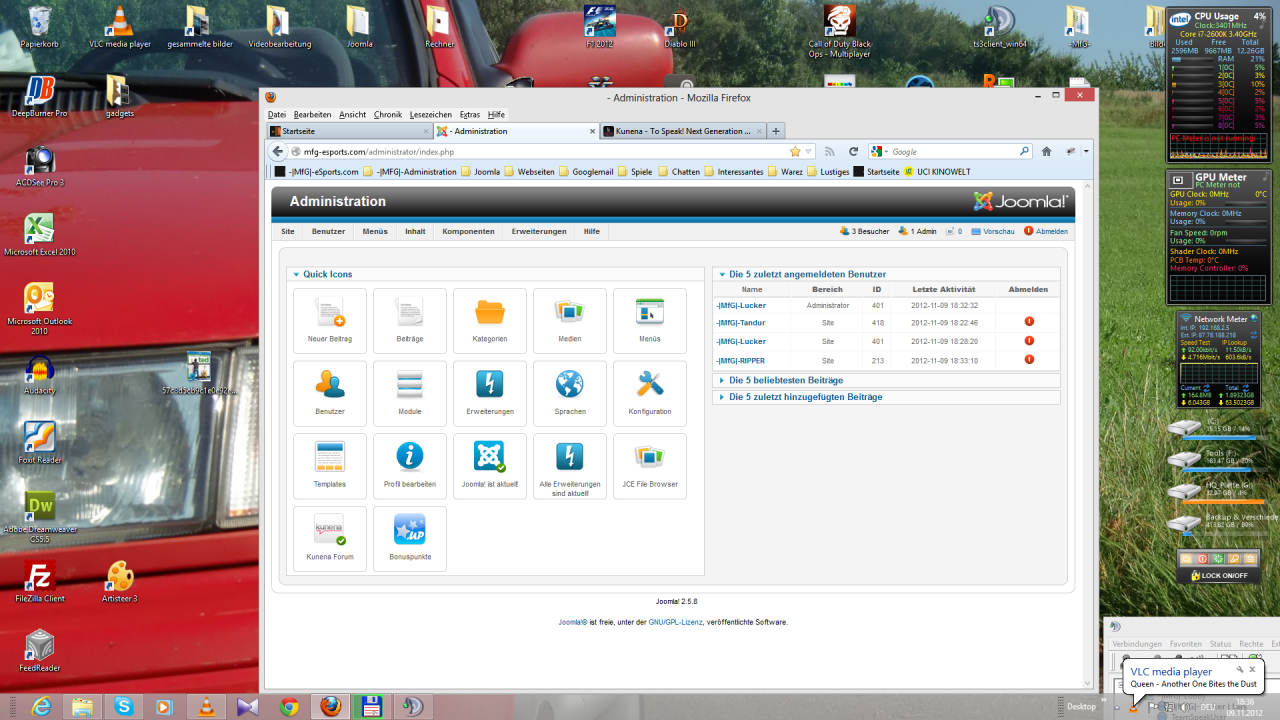This screenshot has height=720, width=1280.
Task: Open the JCE File Browser icon
Action: 650,465
